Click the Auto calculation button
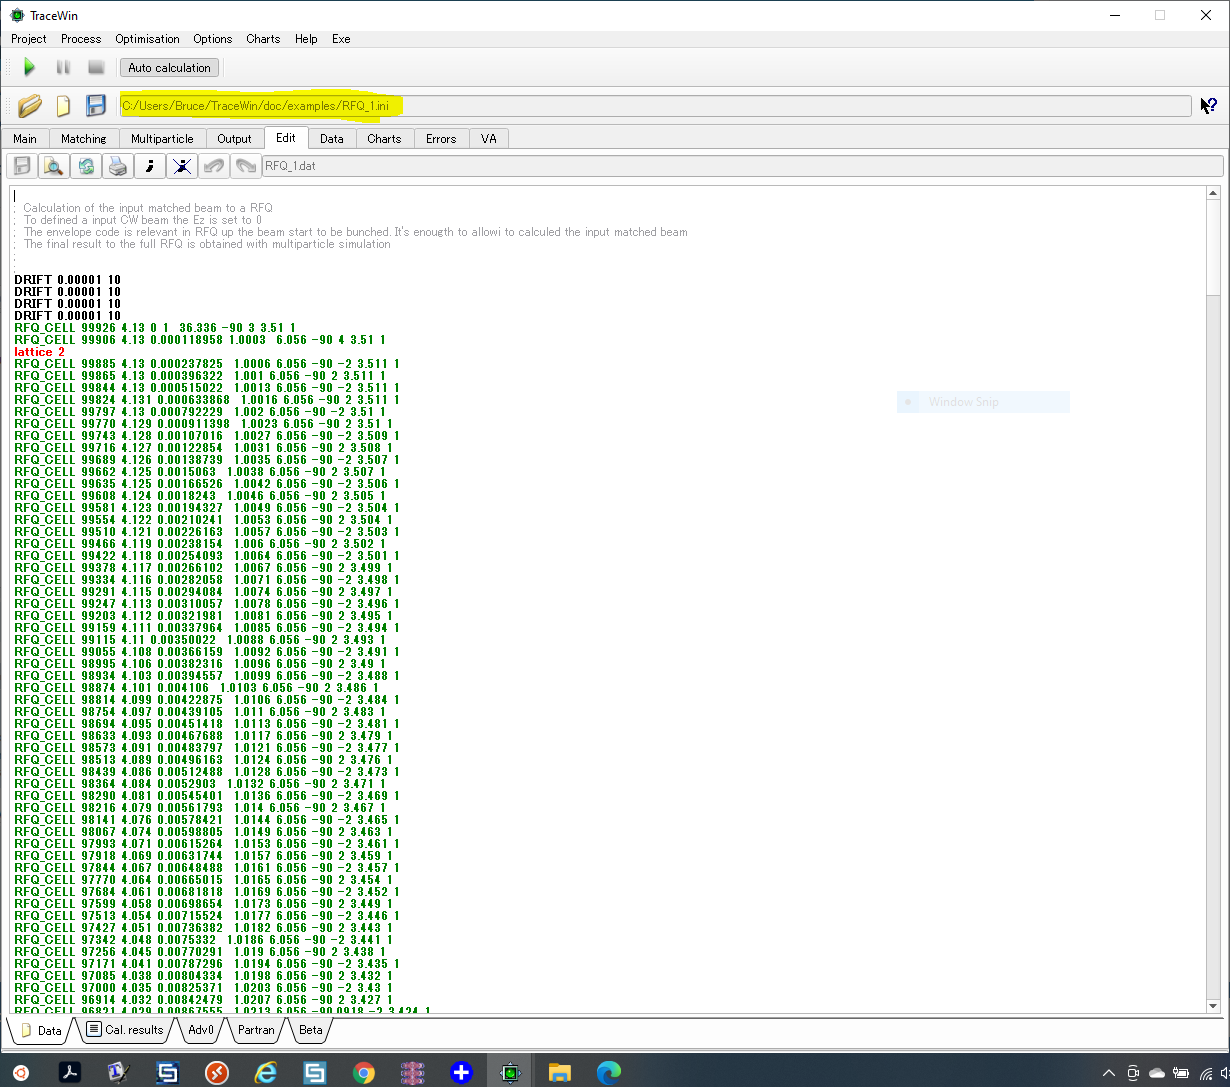 (169, 67)
